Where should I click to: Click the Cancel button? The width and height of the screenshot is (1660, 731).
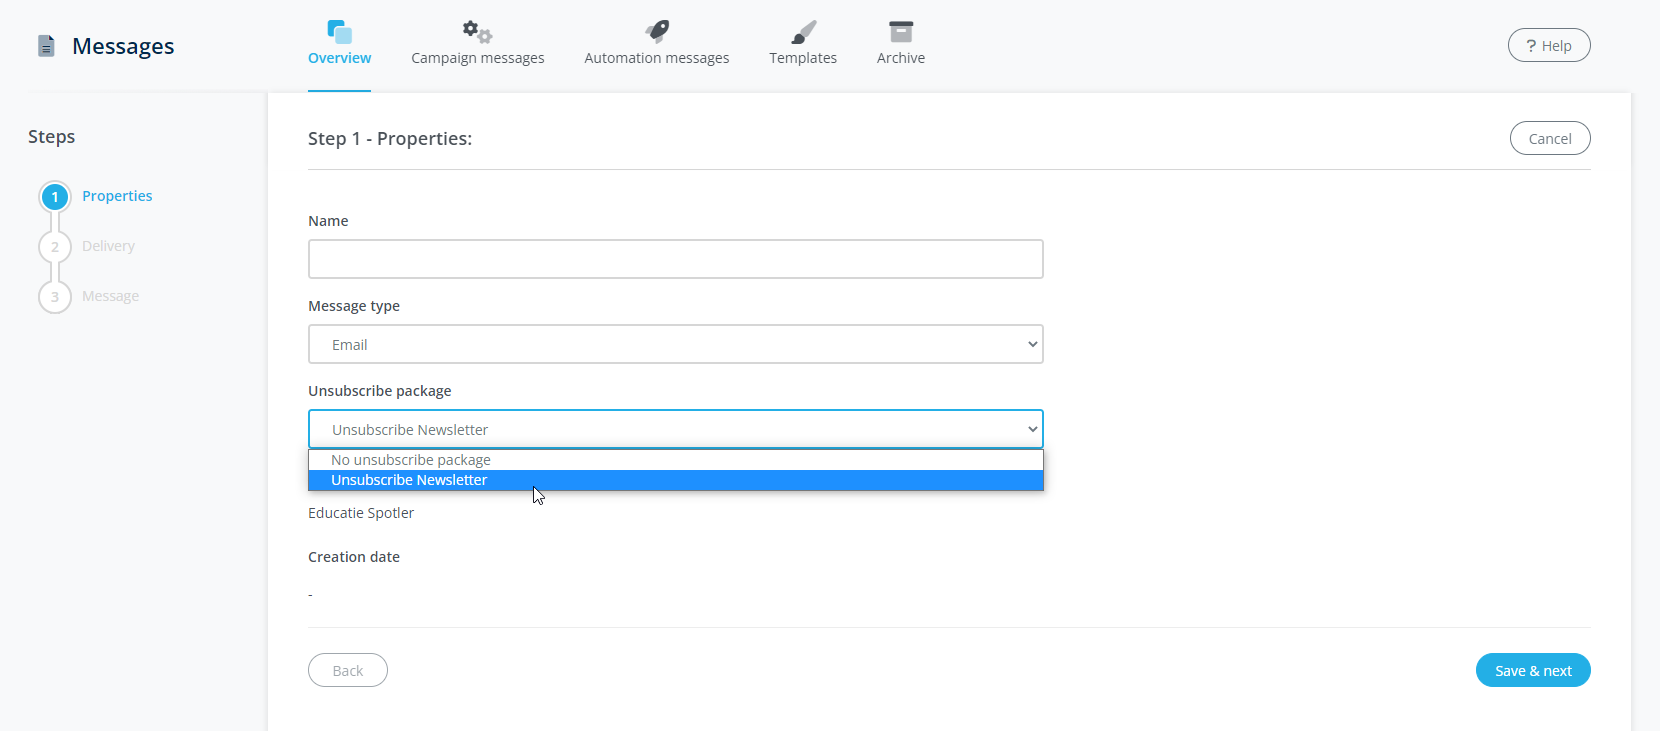tap(1549, 139)
